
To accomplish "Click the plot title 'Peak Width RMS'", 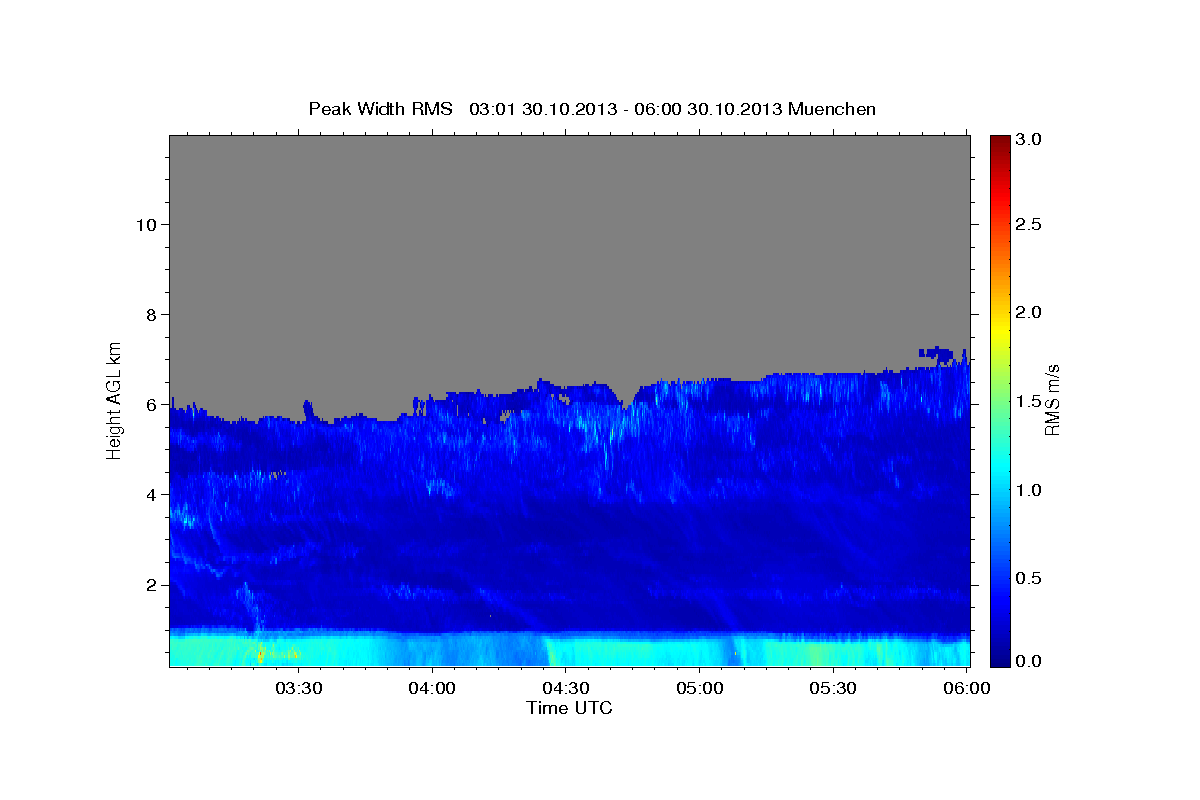I will (380, 109).
